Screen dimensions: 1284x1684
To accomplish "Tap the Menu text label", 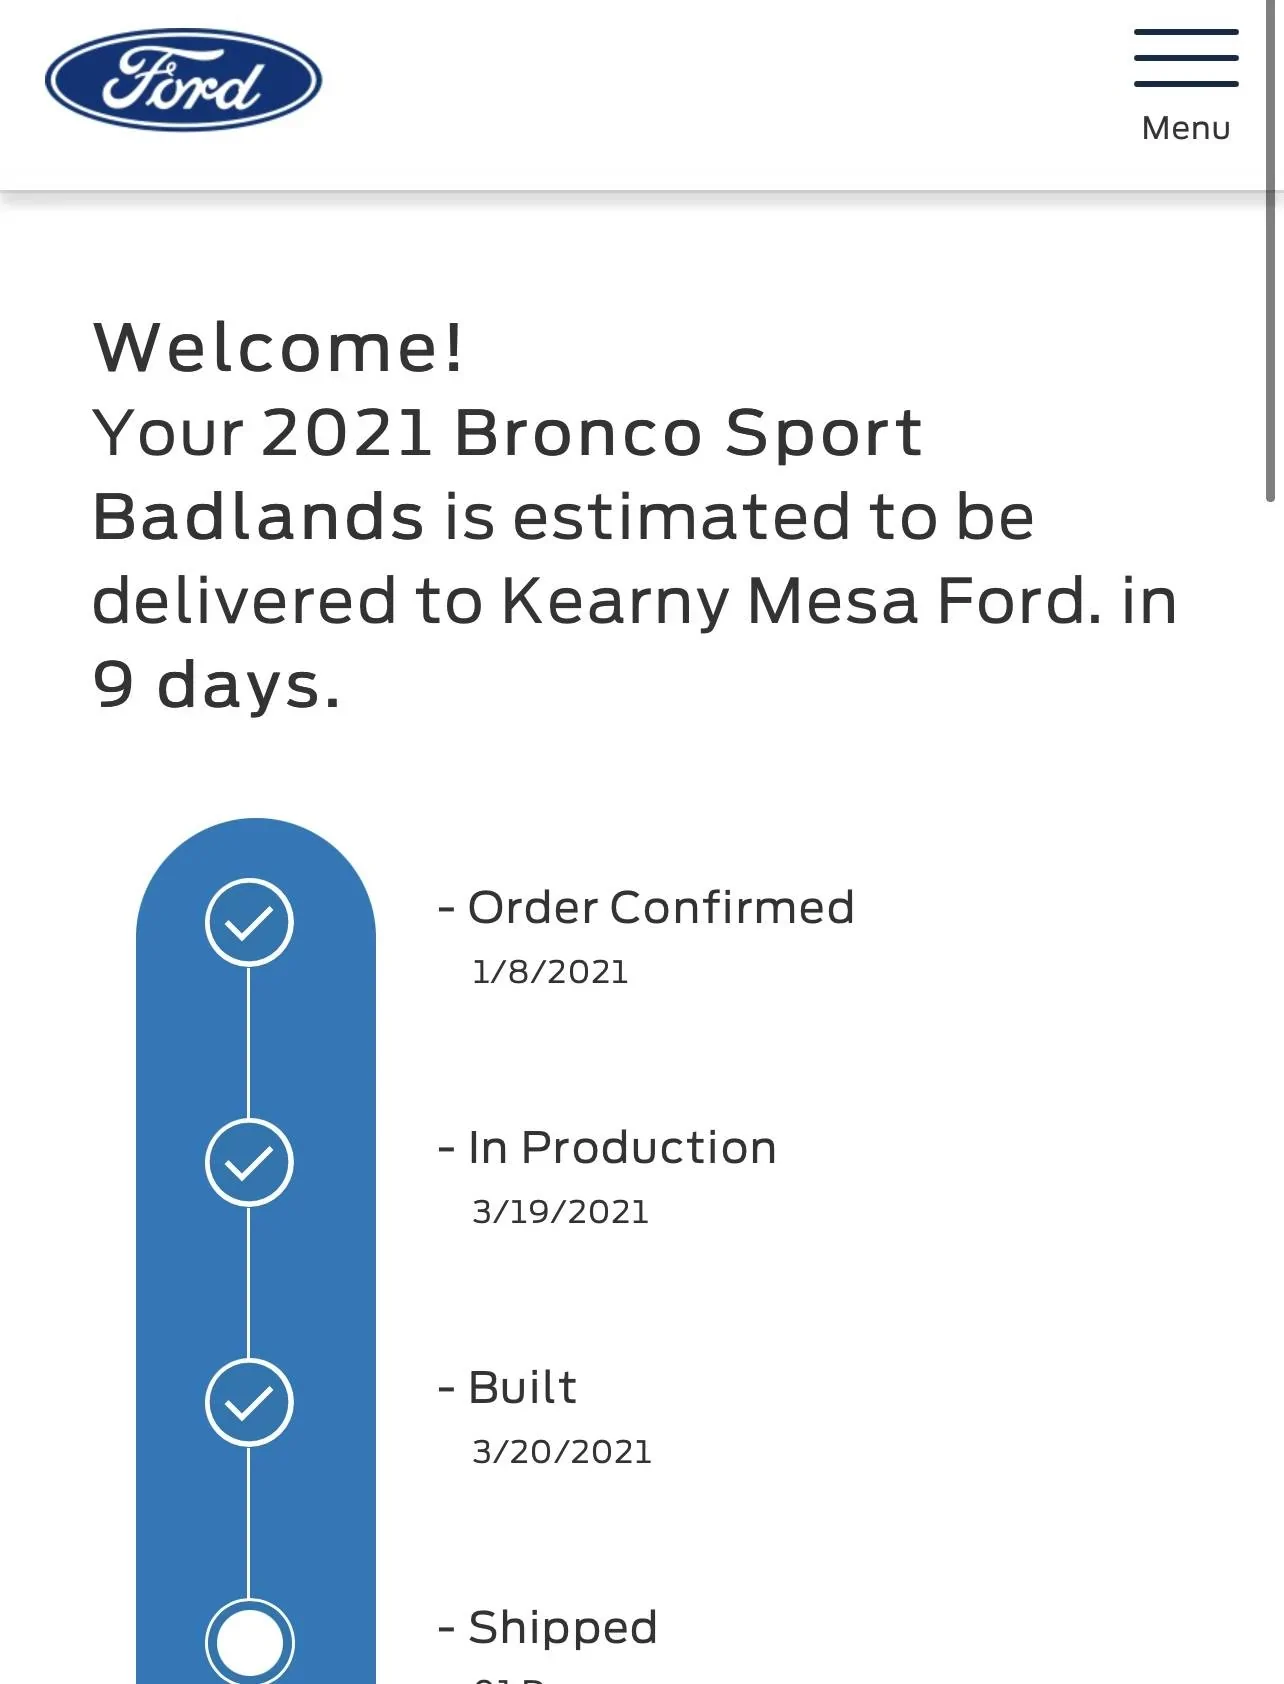I will (x=1186, y=128).
